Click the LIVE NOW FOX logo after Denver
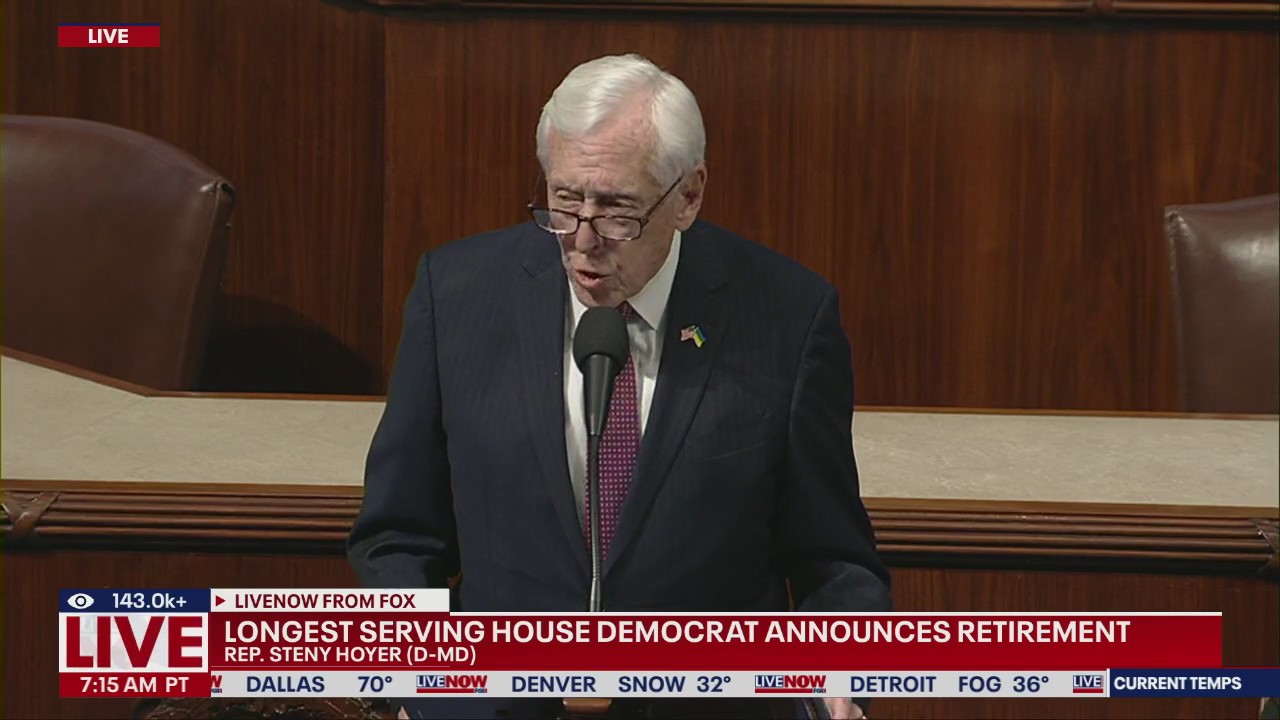The height and width of the screenshot is (720, 1280). click(790, 684)
